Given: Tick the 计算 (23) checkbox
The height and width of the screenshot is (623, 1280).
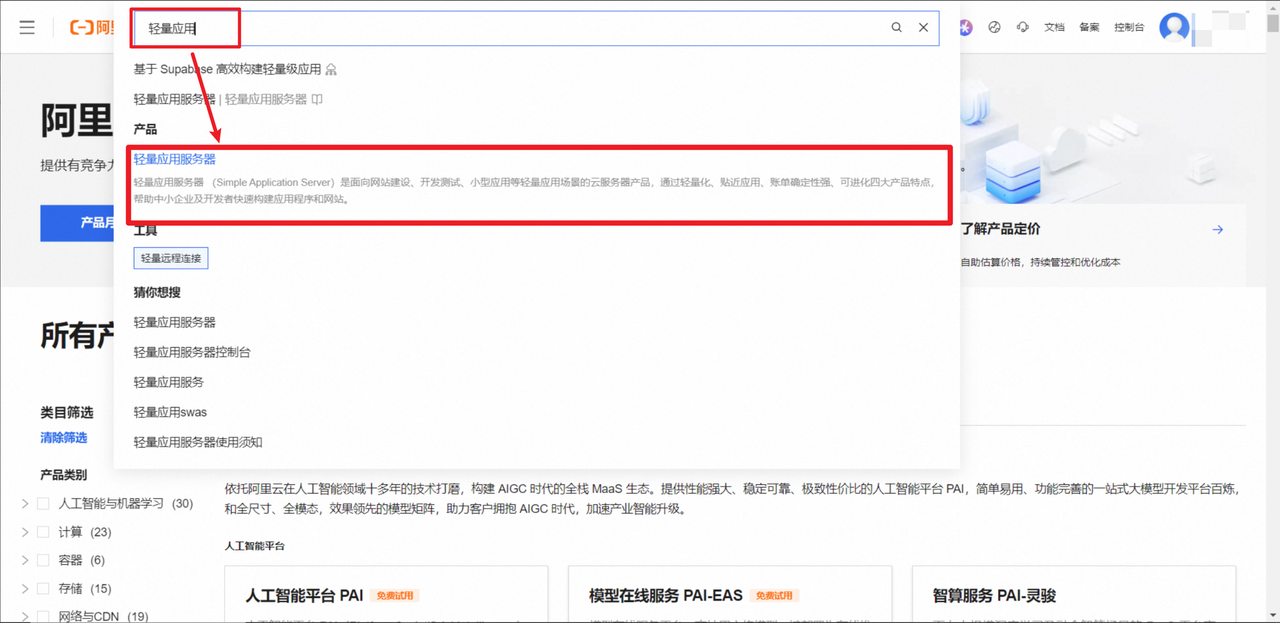Looking at the screenshot, I should [x=43, y=532].
